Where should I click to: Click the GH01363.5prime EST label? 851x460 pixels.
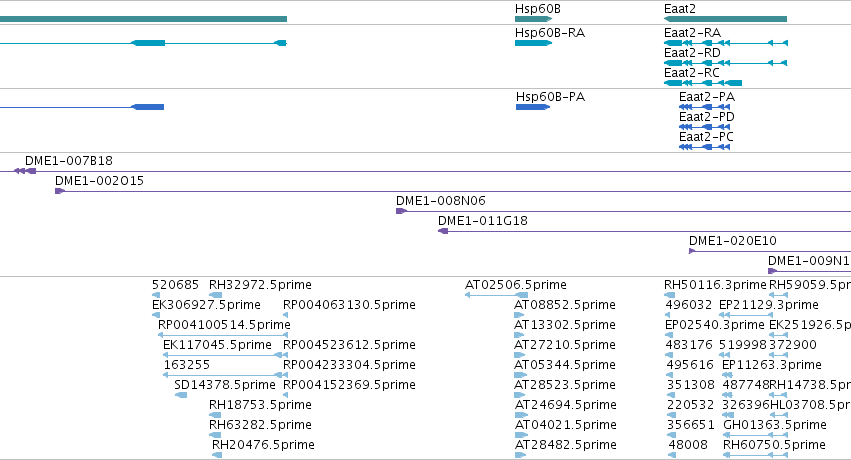(774, 425)
